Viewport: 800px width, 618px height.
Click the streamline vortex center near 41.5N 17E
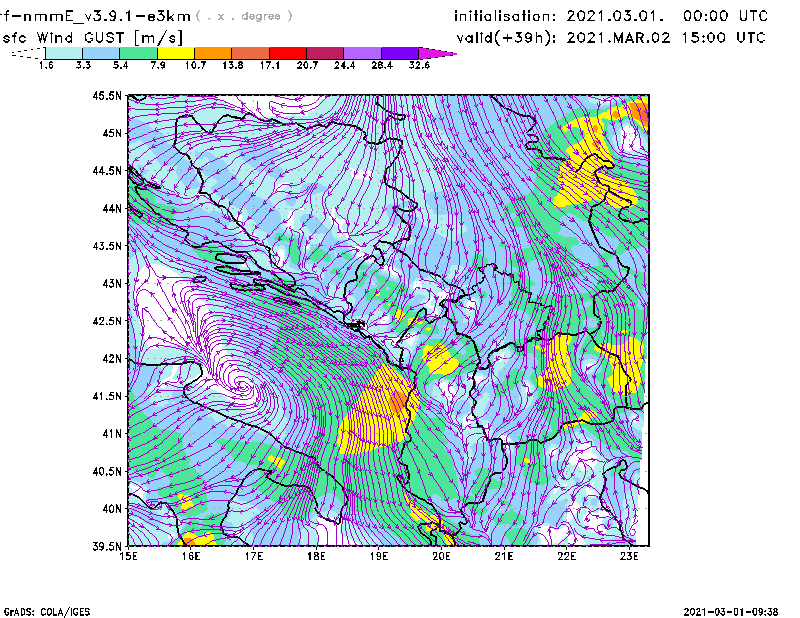point(243,386)
